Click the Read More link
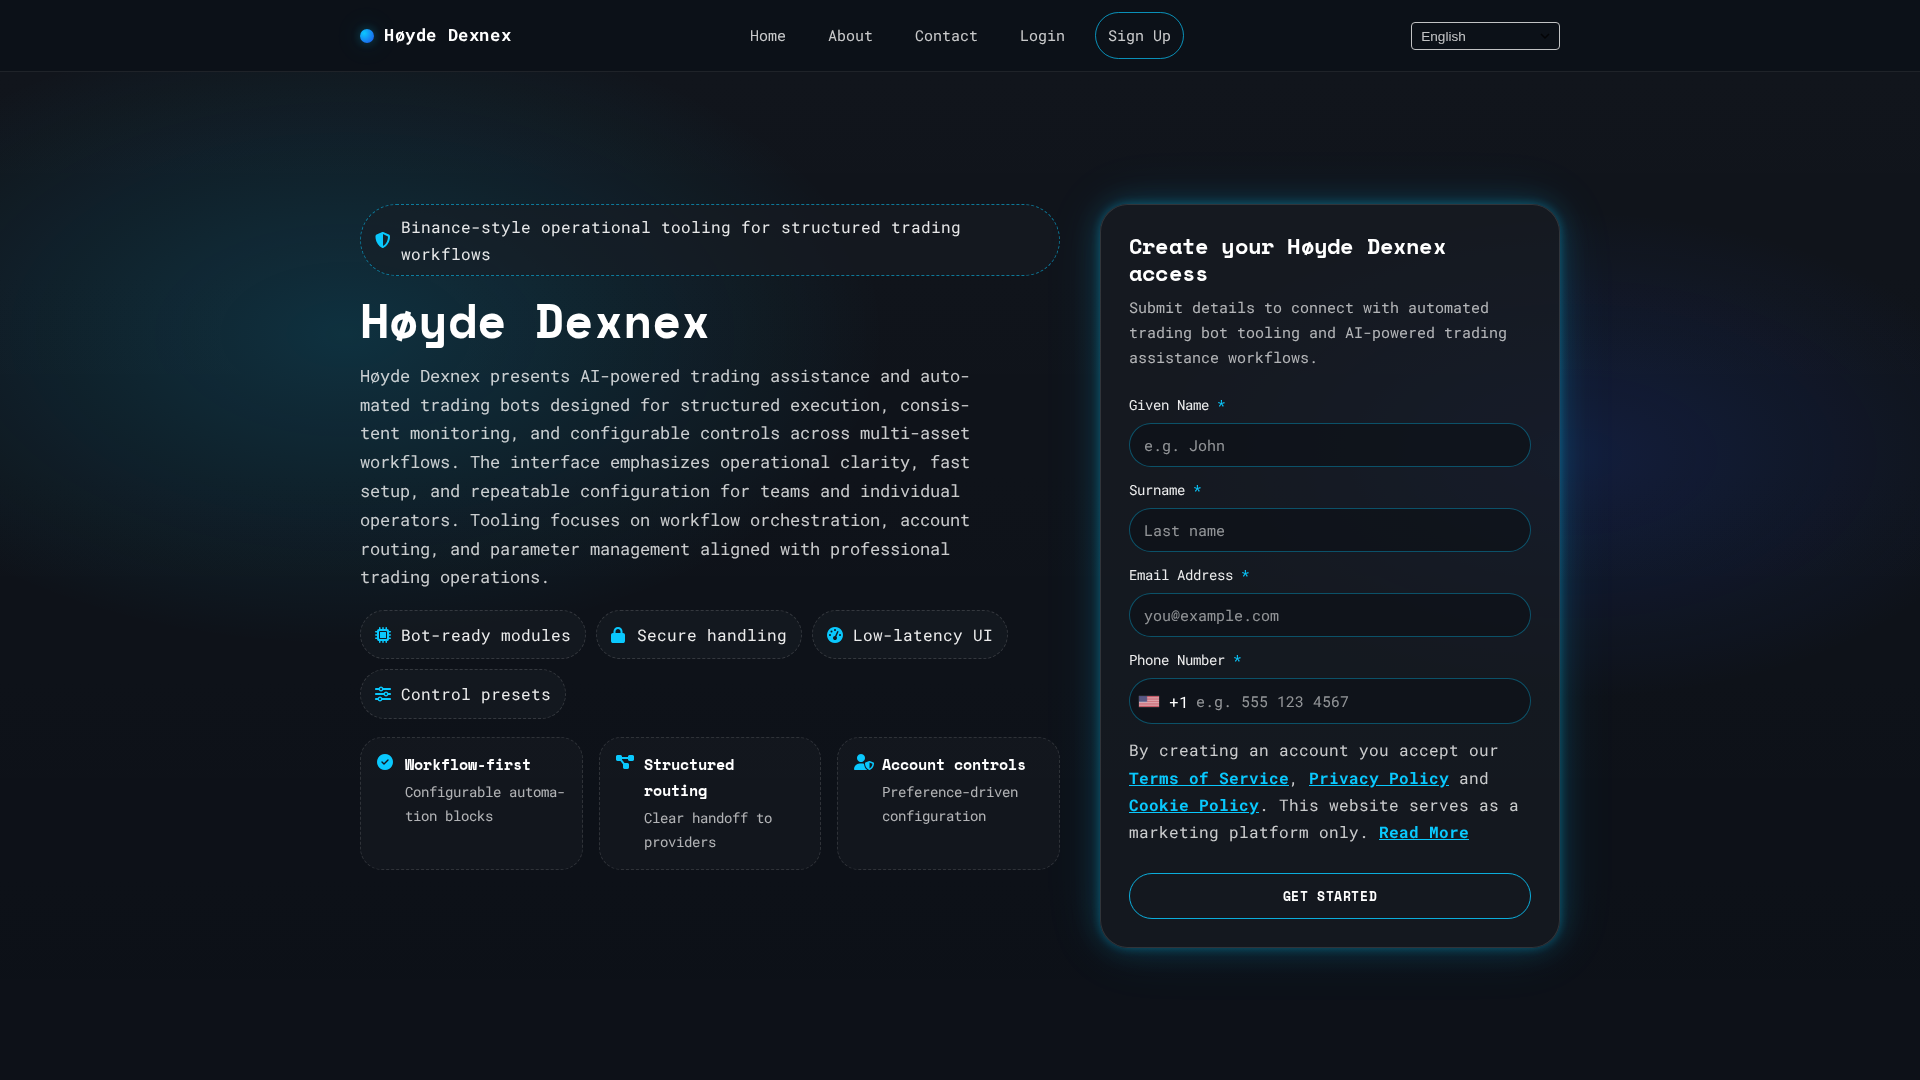 [1423, 832]
